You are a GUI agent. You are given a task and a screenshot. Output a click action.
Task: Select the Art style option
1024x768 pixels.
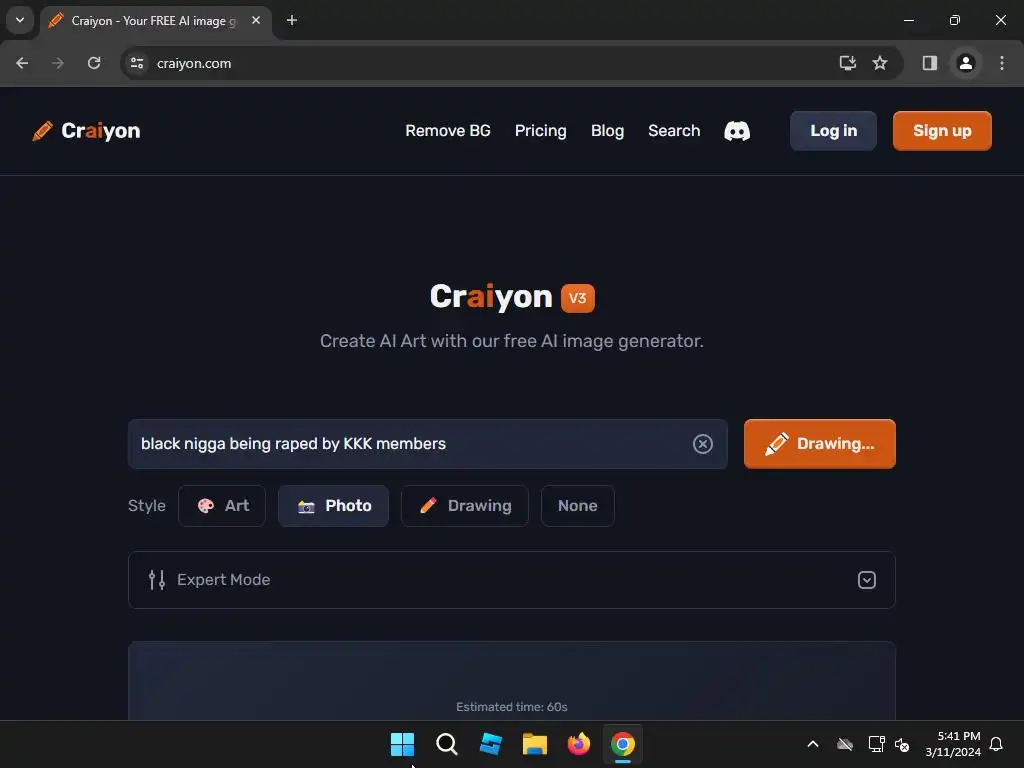tap(222, 506)
